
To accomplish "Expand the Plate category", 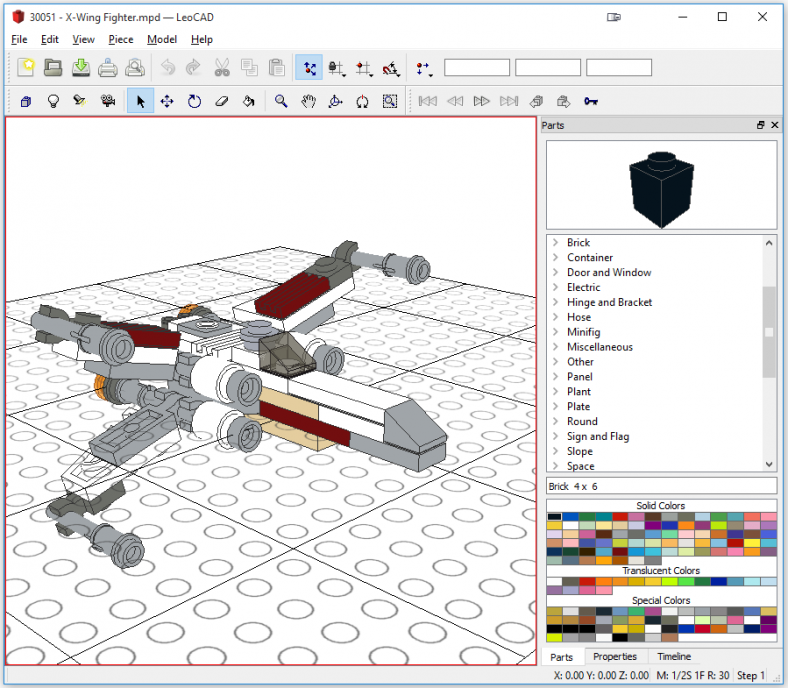I will (555, 406).
